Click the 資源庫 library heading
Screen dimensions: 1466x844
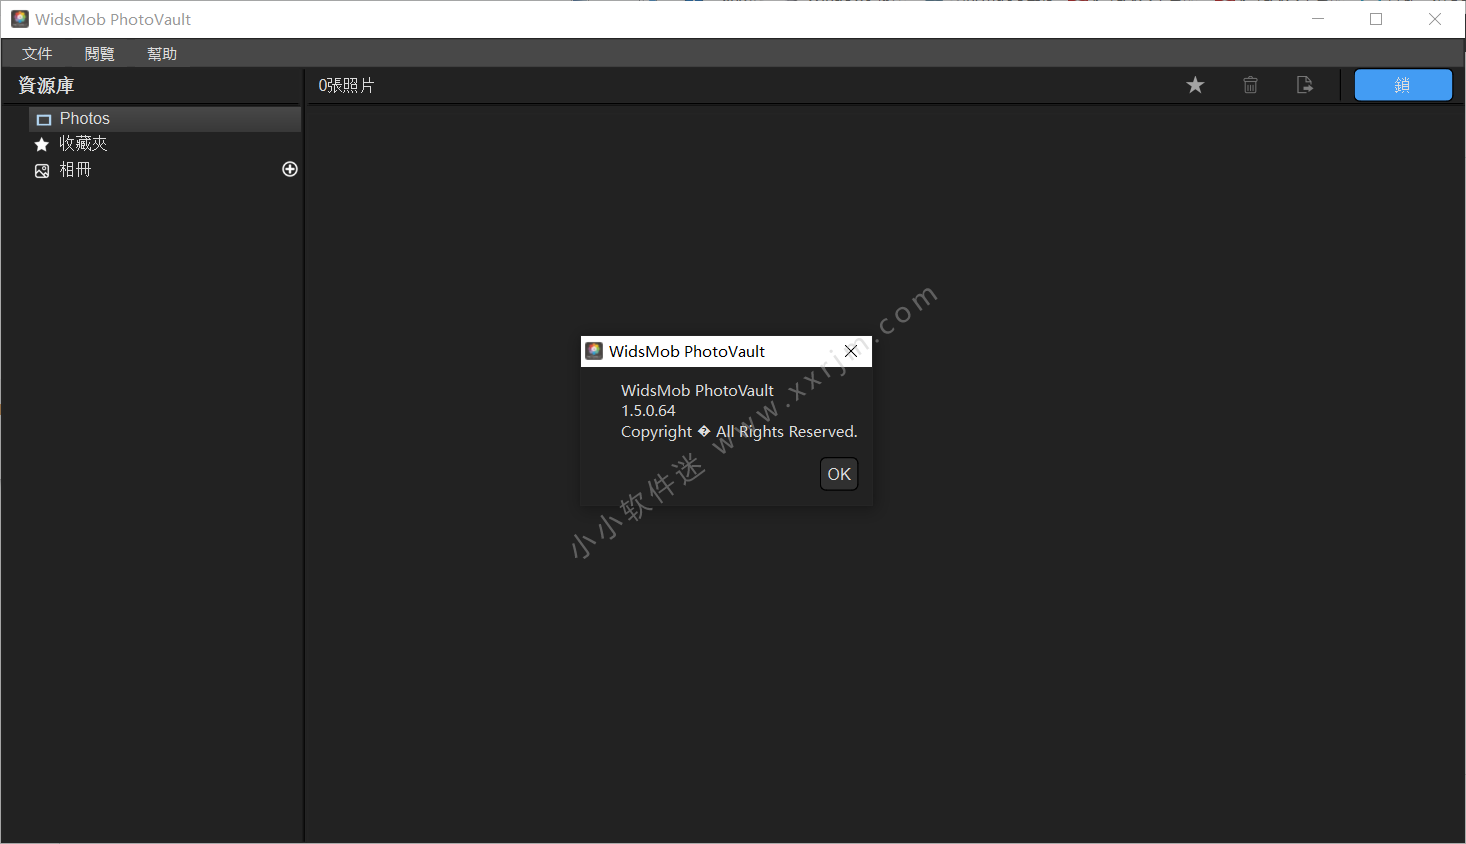pyautogui.click(x=46, y=86)
